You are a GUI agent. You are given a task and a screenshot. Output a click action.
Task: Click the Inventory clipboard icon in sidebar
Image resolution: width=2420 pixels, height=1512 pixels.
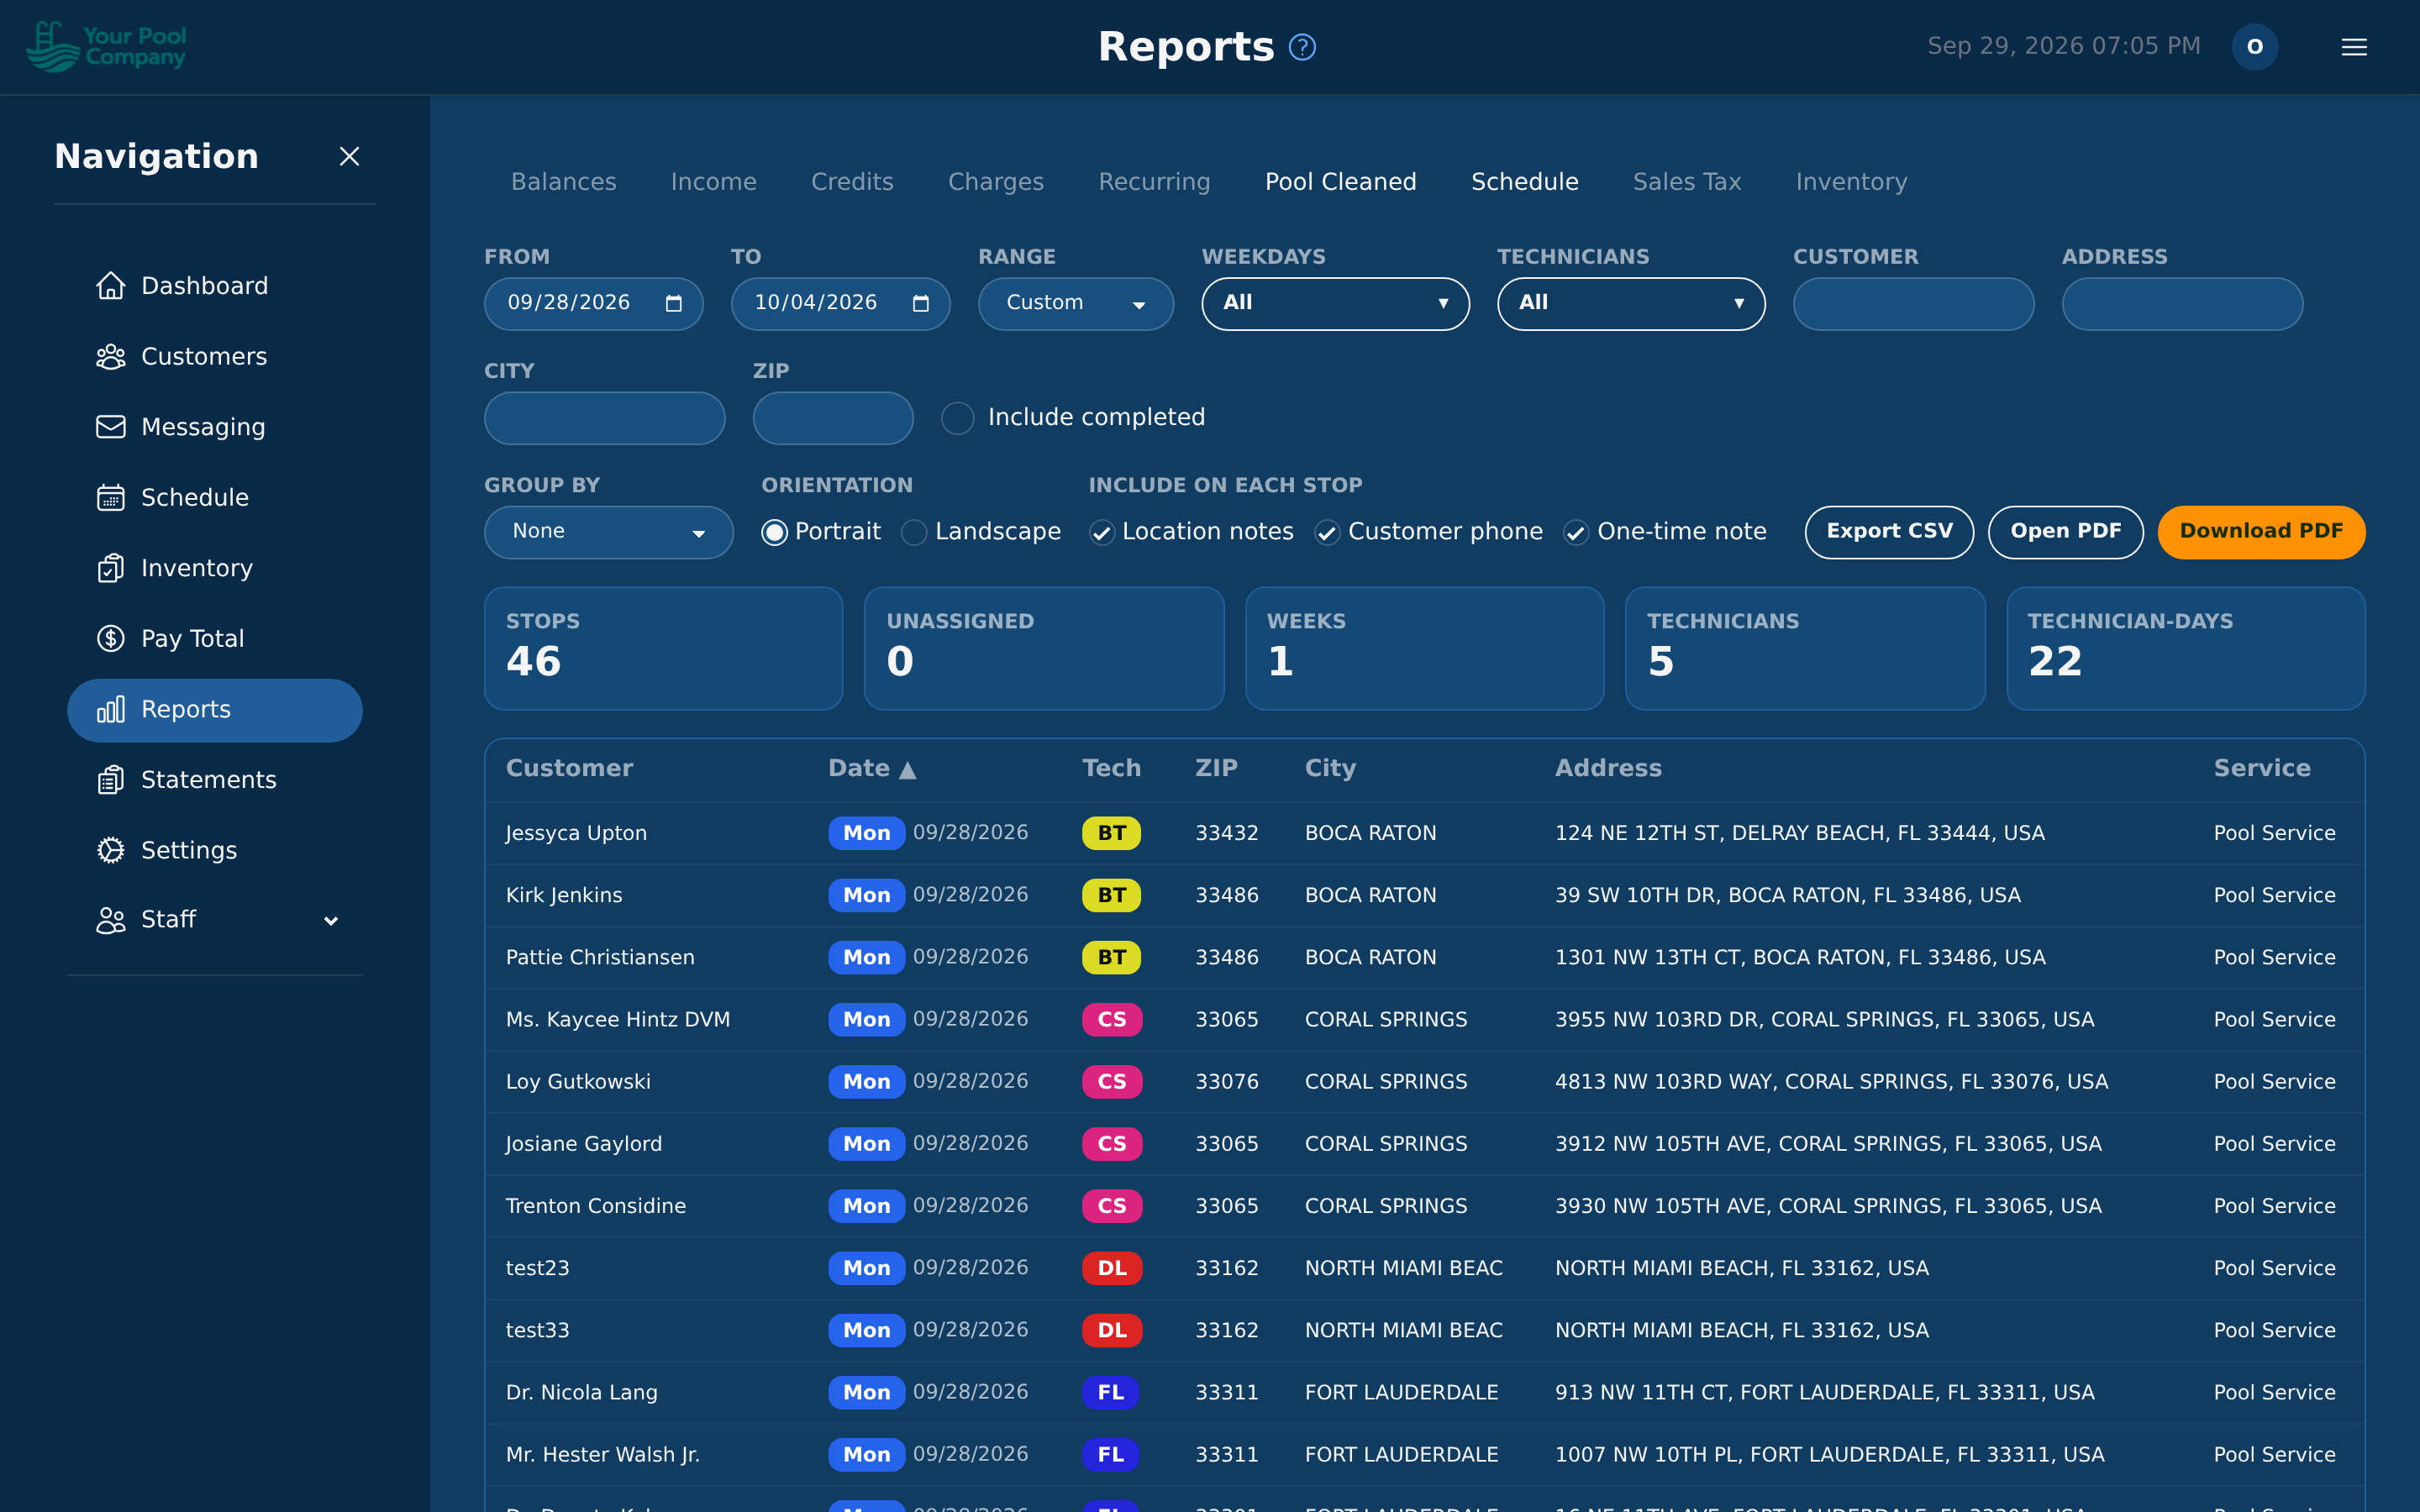(x=110, y=568)
